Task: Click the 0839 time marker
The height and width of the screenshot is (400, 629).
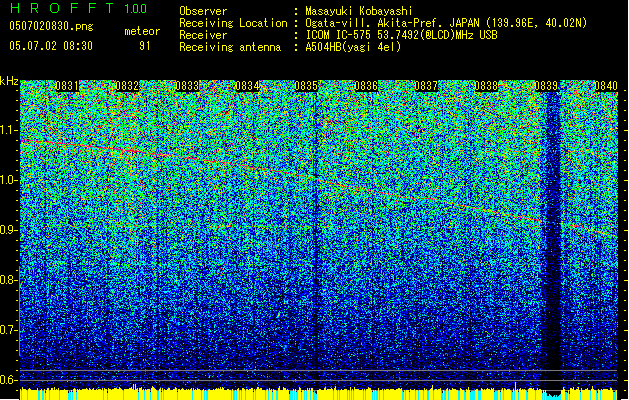Action: (546, 86)
